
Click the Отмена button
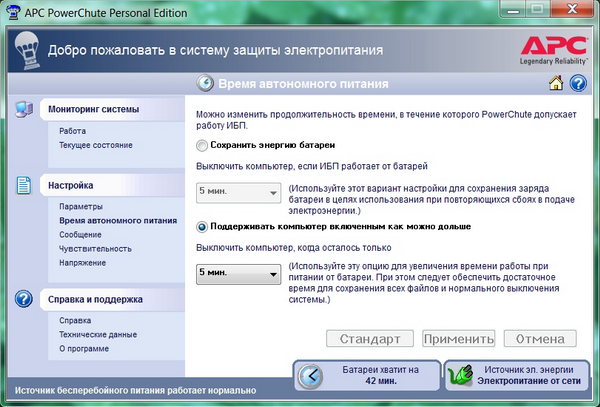(x=540, y=339)
